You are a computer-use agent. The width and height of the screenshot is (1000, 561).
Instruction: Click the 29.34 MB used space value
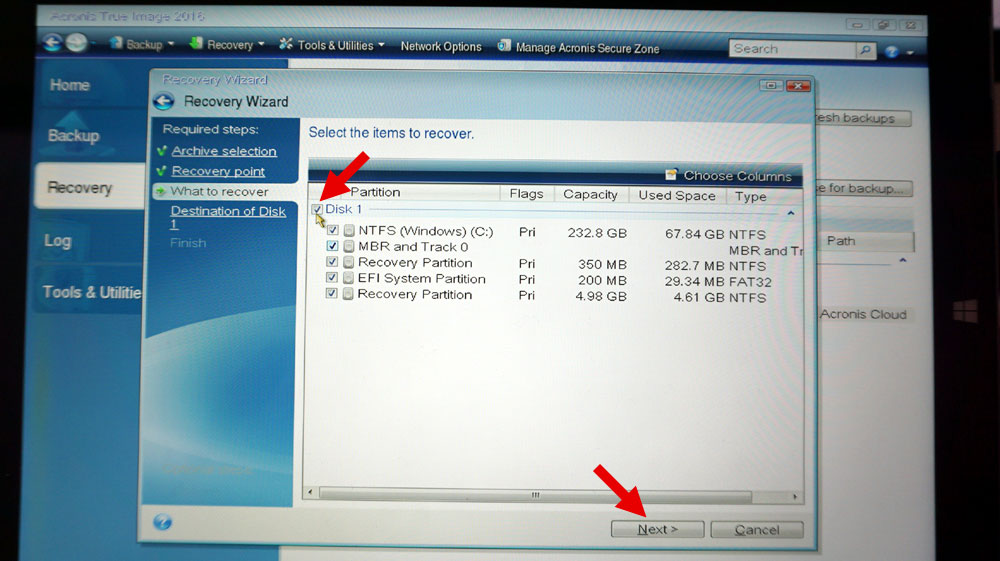click(694, 282)
